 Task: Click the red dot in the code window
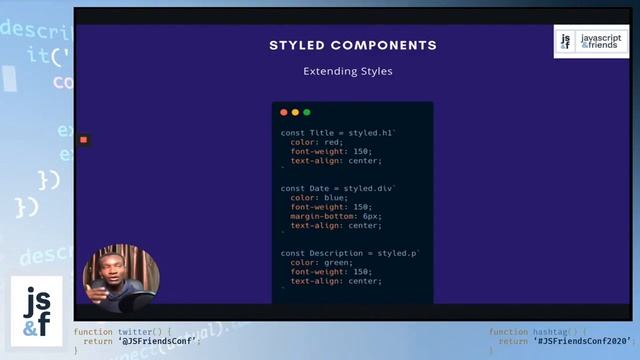click(284, 112)
